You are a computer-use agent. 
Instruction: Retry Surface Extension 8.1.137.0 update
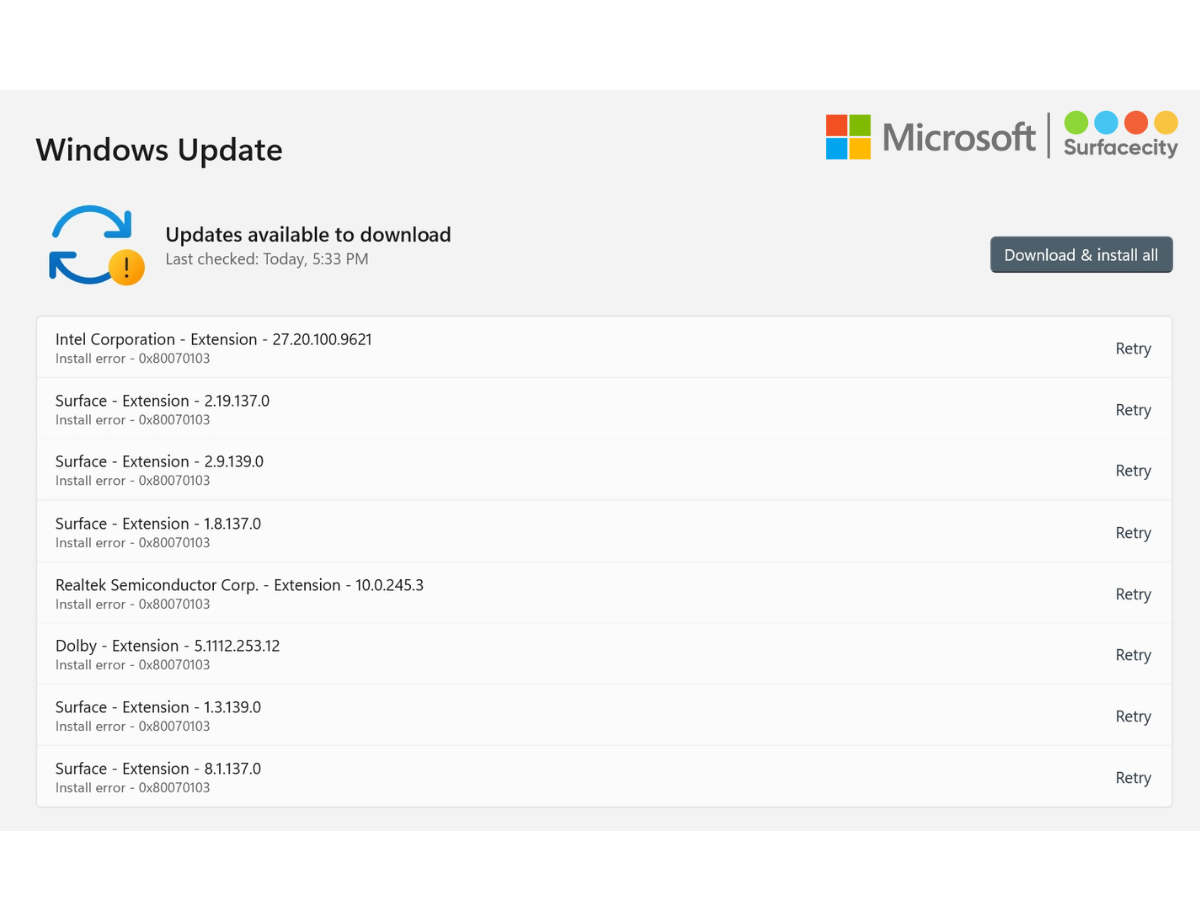[1133, 778]
